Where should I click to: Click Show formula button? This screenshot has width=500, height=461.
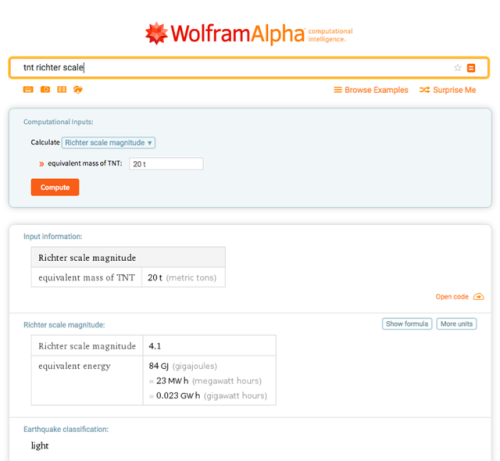coord(407,324)
